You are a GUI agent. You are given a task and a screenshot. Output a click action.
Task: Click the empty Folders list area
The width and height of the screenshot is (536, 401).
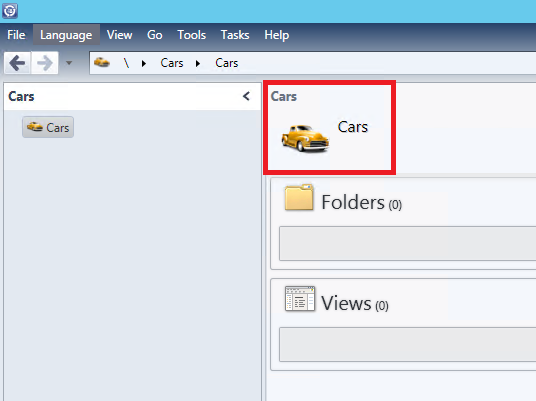pyautogui.click(x=407, y=243)
